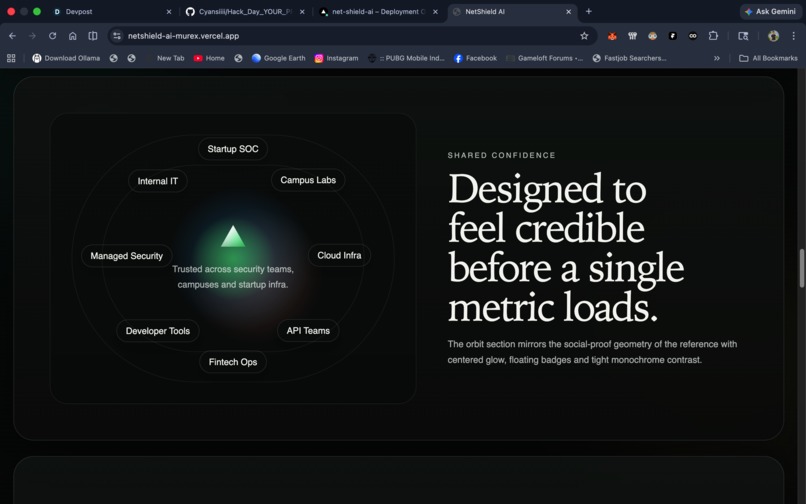Open the PUBG Mobile Ind... bookmark
This screenshot has height=504, width=806.
pos(407,58)
